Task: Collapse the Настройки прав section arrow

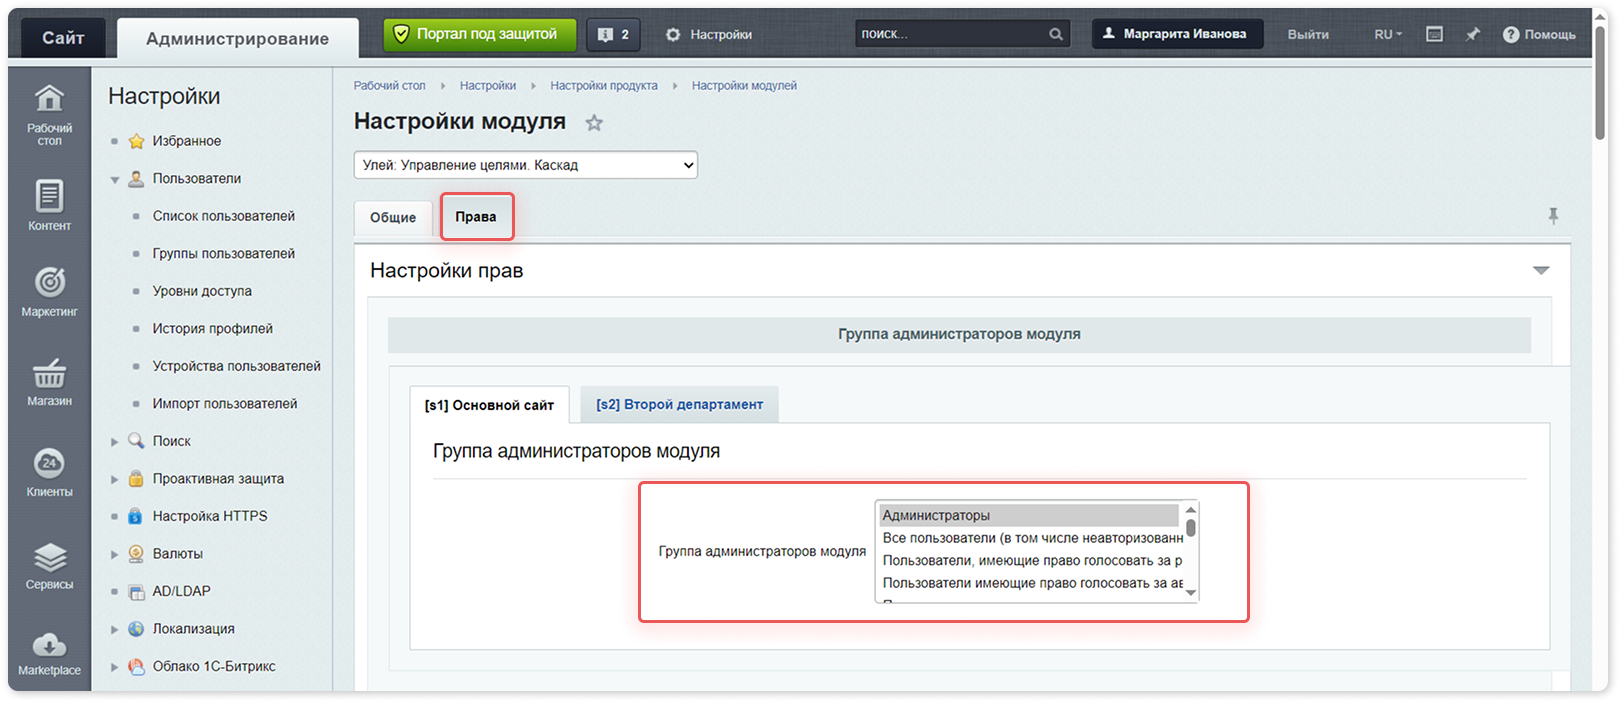Action: coord(1541,271)
